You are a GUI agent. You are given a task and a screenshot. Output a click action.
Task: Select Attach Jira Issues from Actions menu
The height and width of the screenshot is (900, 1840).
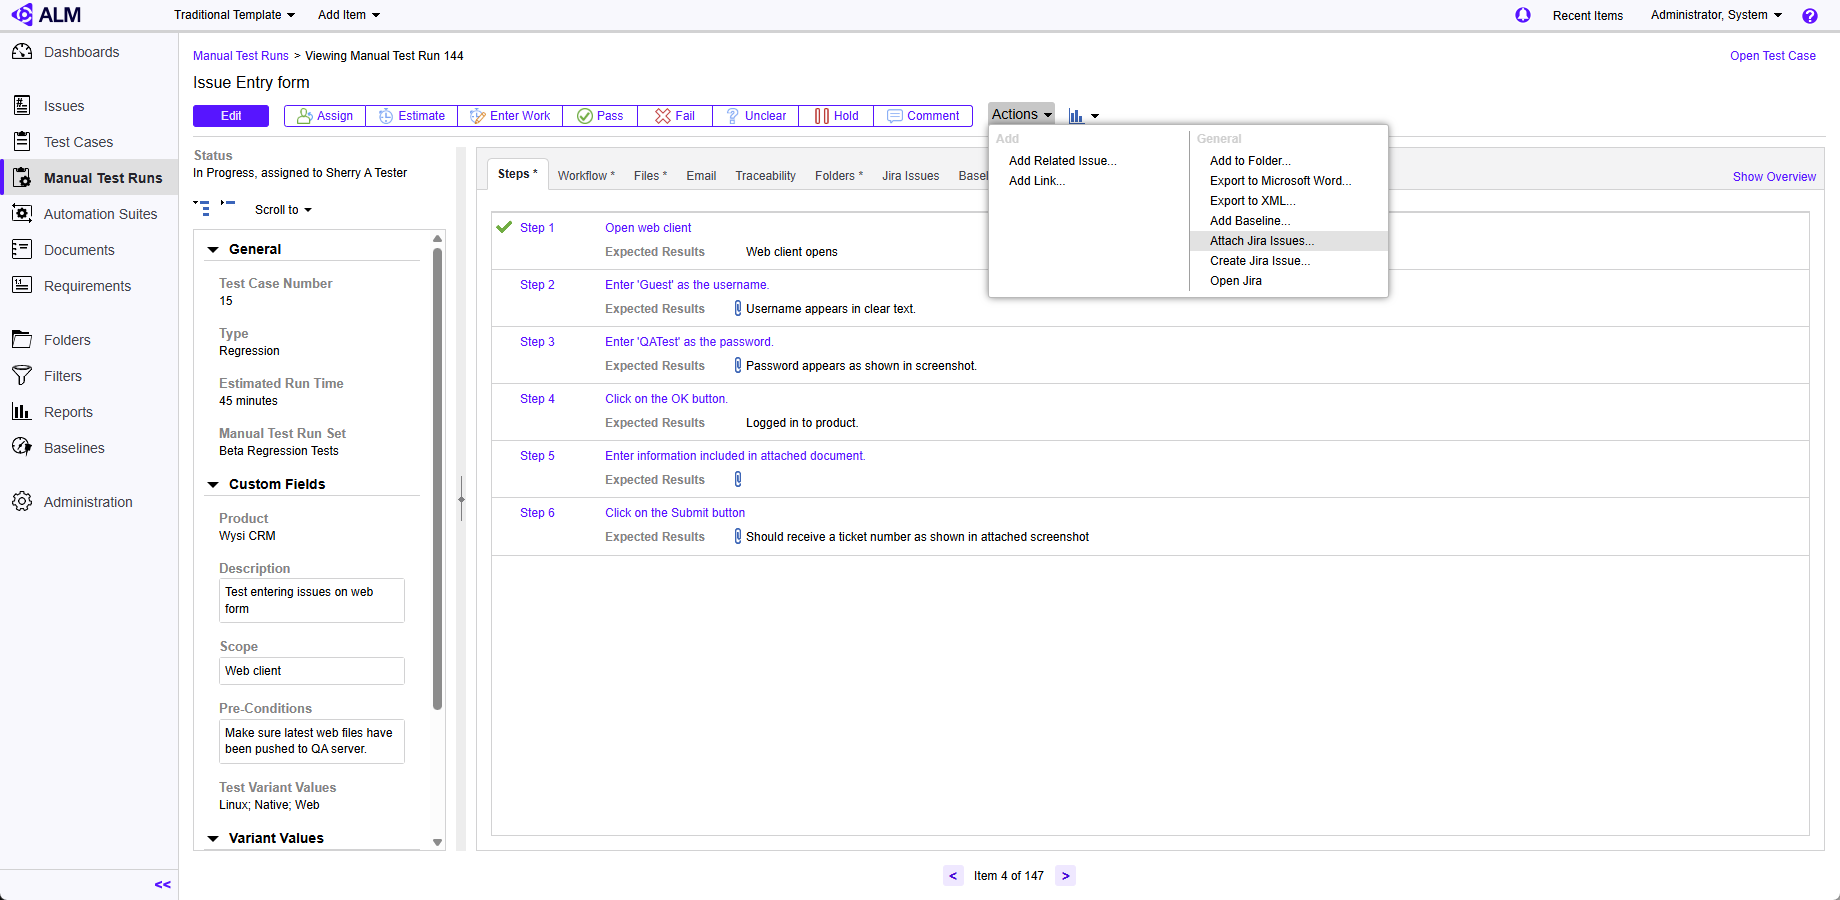click(x=1261, y=241)
